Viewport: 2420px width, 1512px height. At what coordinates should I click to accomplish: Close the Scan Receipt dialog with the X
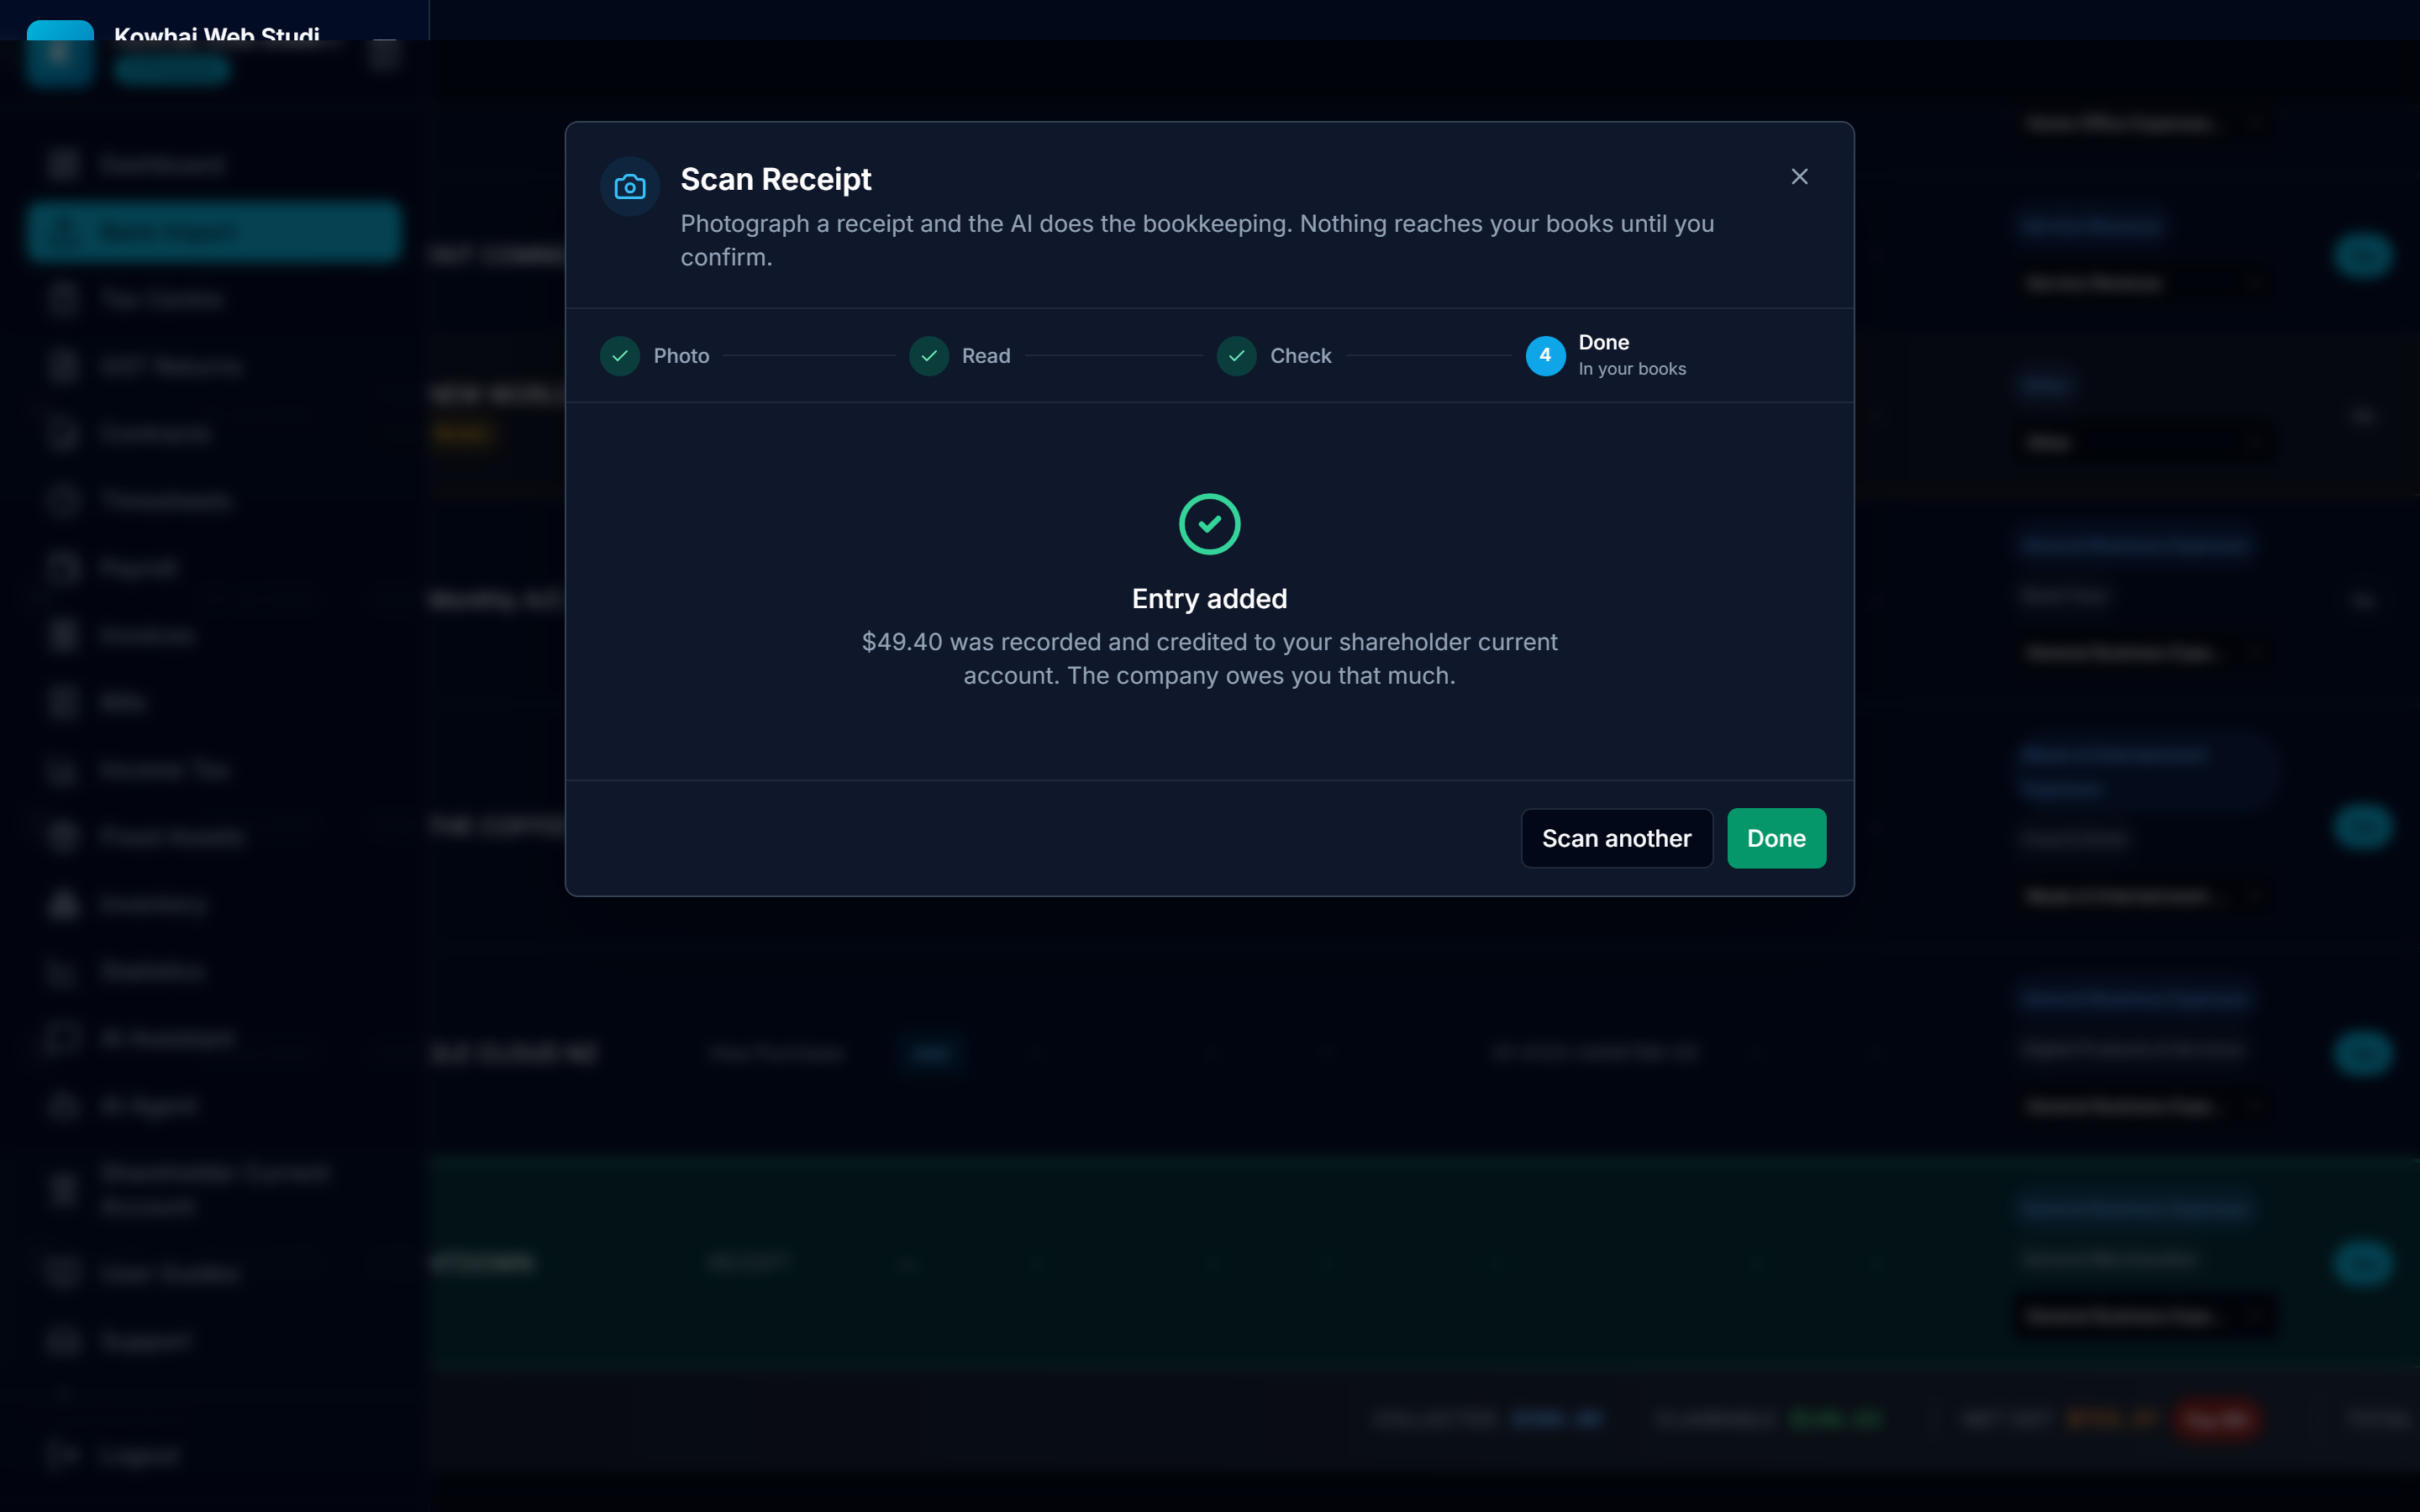[x=1799, y=177]
